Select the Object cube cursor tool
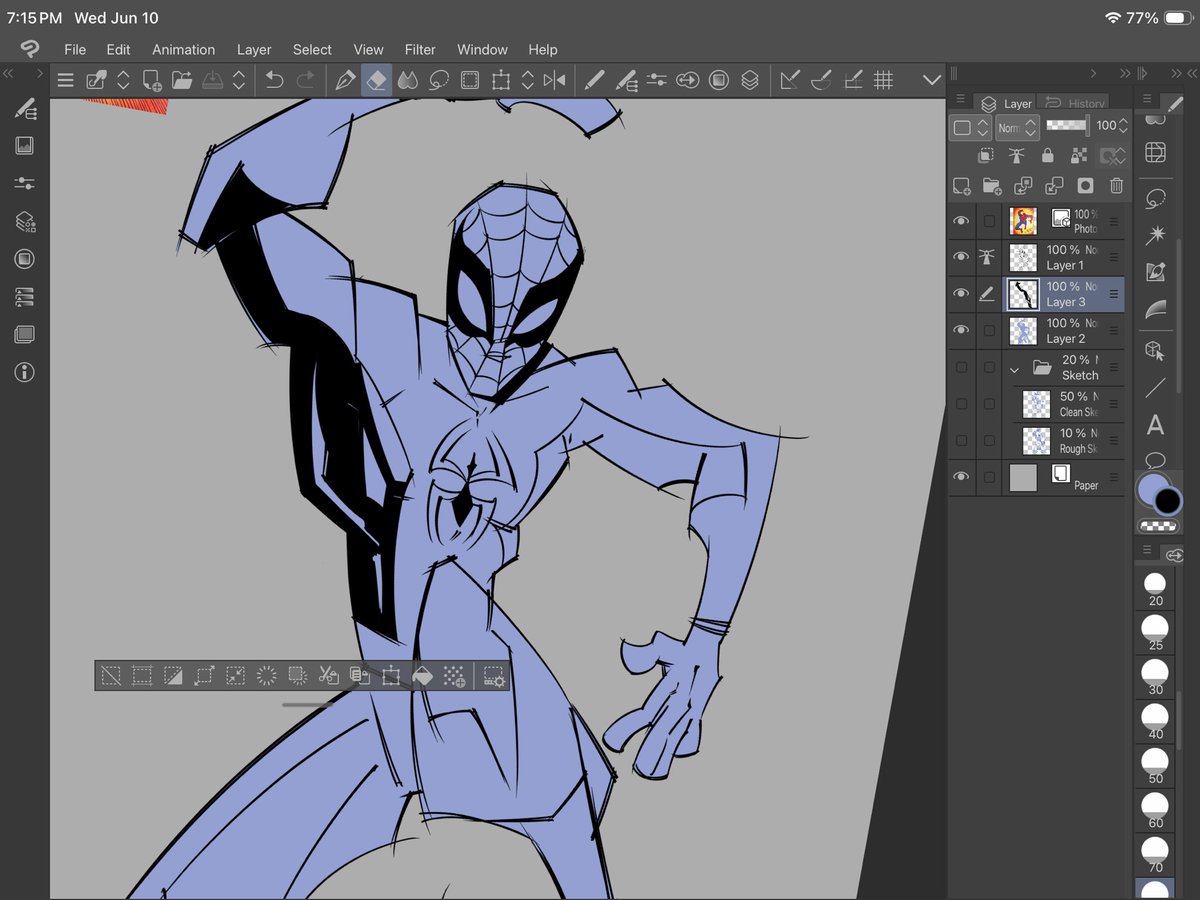This screenshot has width=1200, height=900. point(1155,350)
